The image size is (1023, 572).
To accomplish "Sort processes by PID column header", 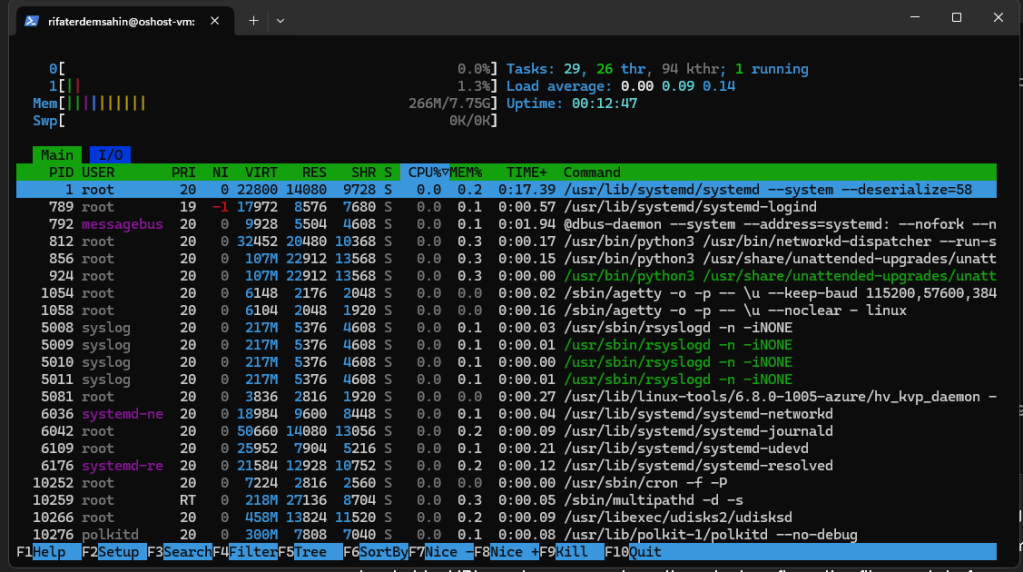I will point(61,173).
